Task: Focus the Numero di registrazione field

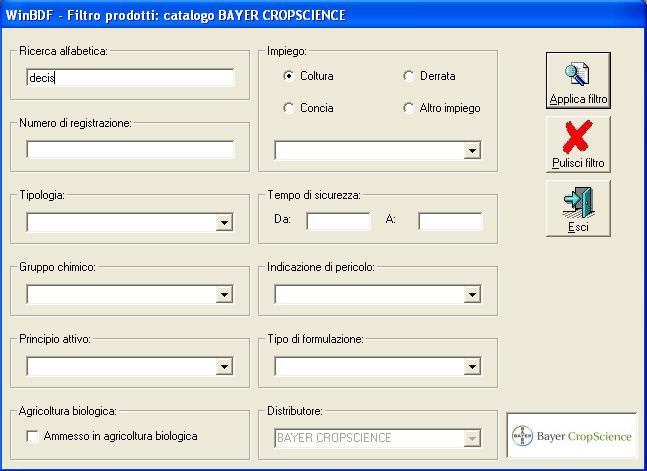Action: point(130,149)
